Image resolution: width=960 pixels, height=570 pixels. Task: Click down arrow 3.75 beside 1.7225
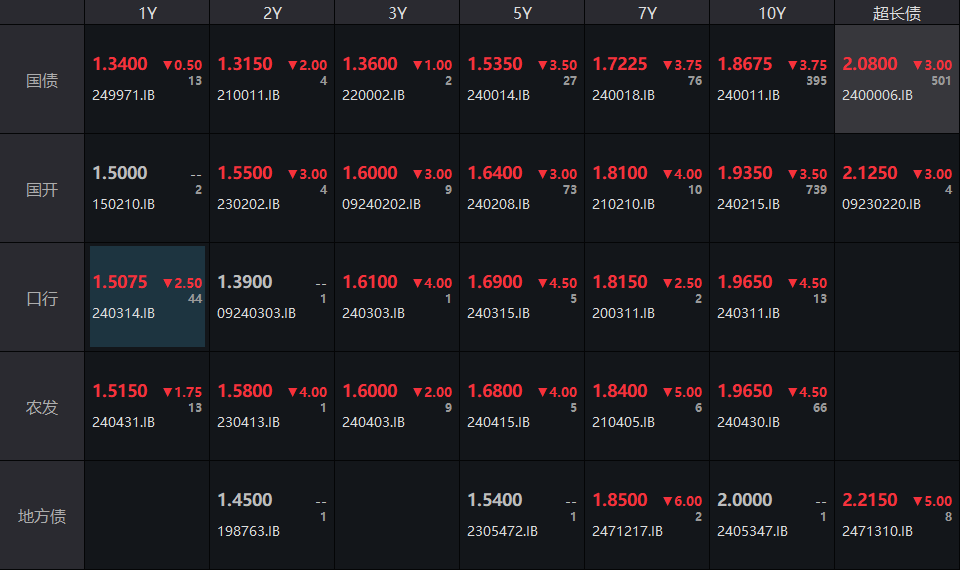(x=682, y=65)
